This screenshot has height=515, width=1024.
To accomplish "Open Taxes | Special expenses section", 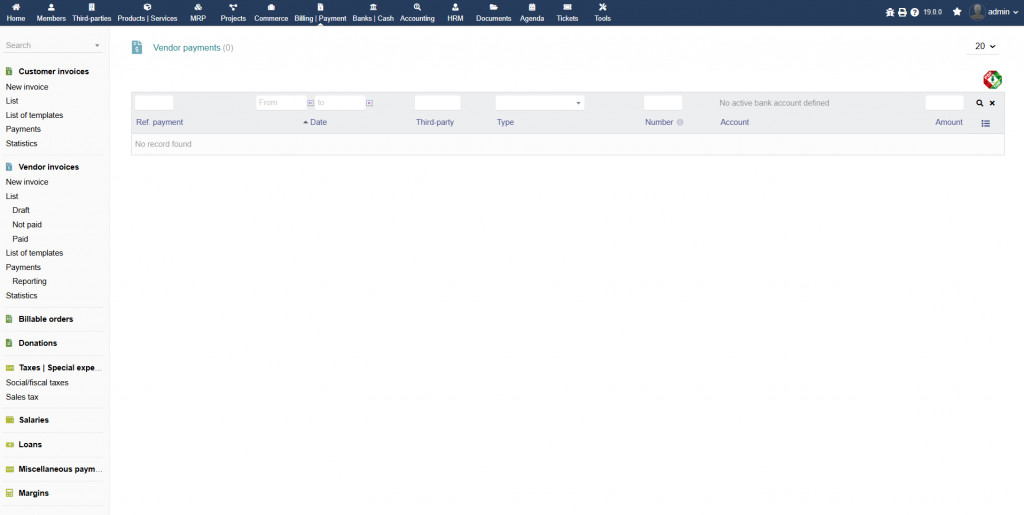I will click(61, 367).
